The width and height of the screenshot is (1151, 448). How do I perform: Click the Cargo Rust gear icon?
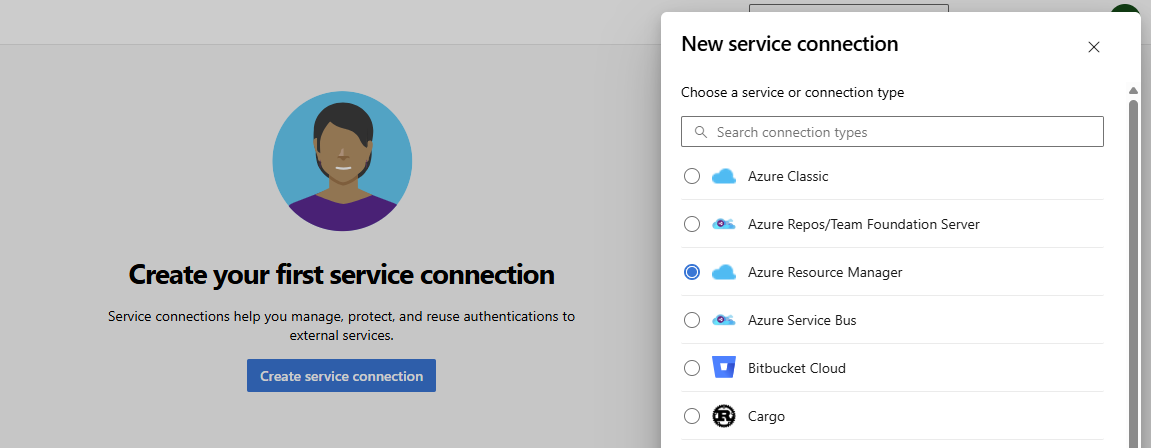pyautogui.click(x=724, y=416)
